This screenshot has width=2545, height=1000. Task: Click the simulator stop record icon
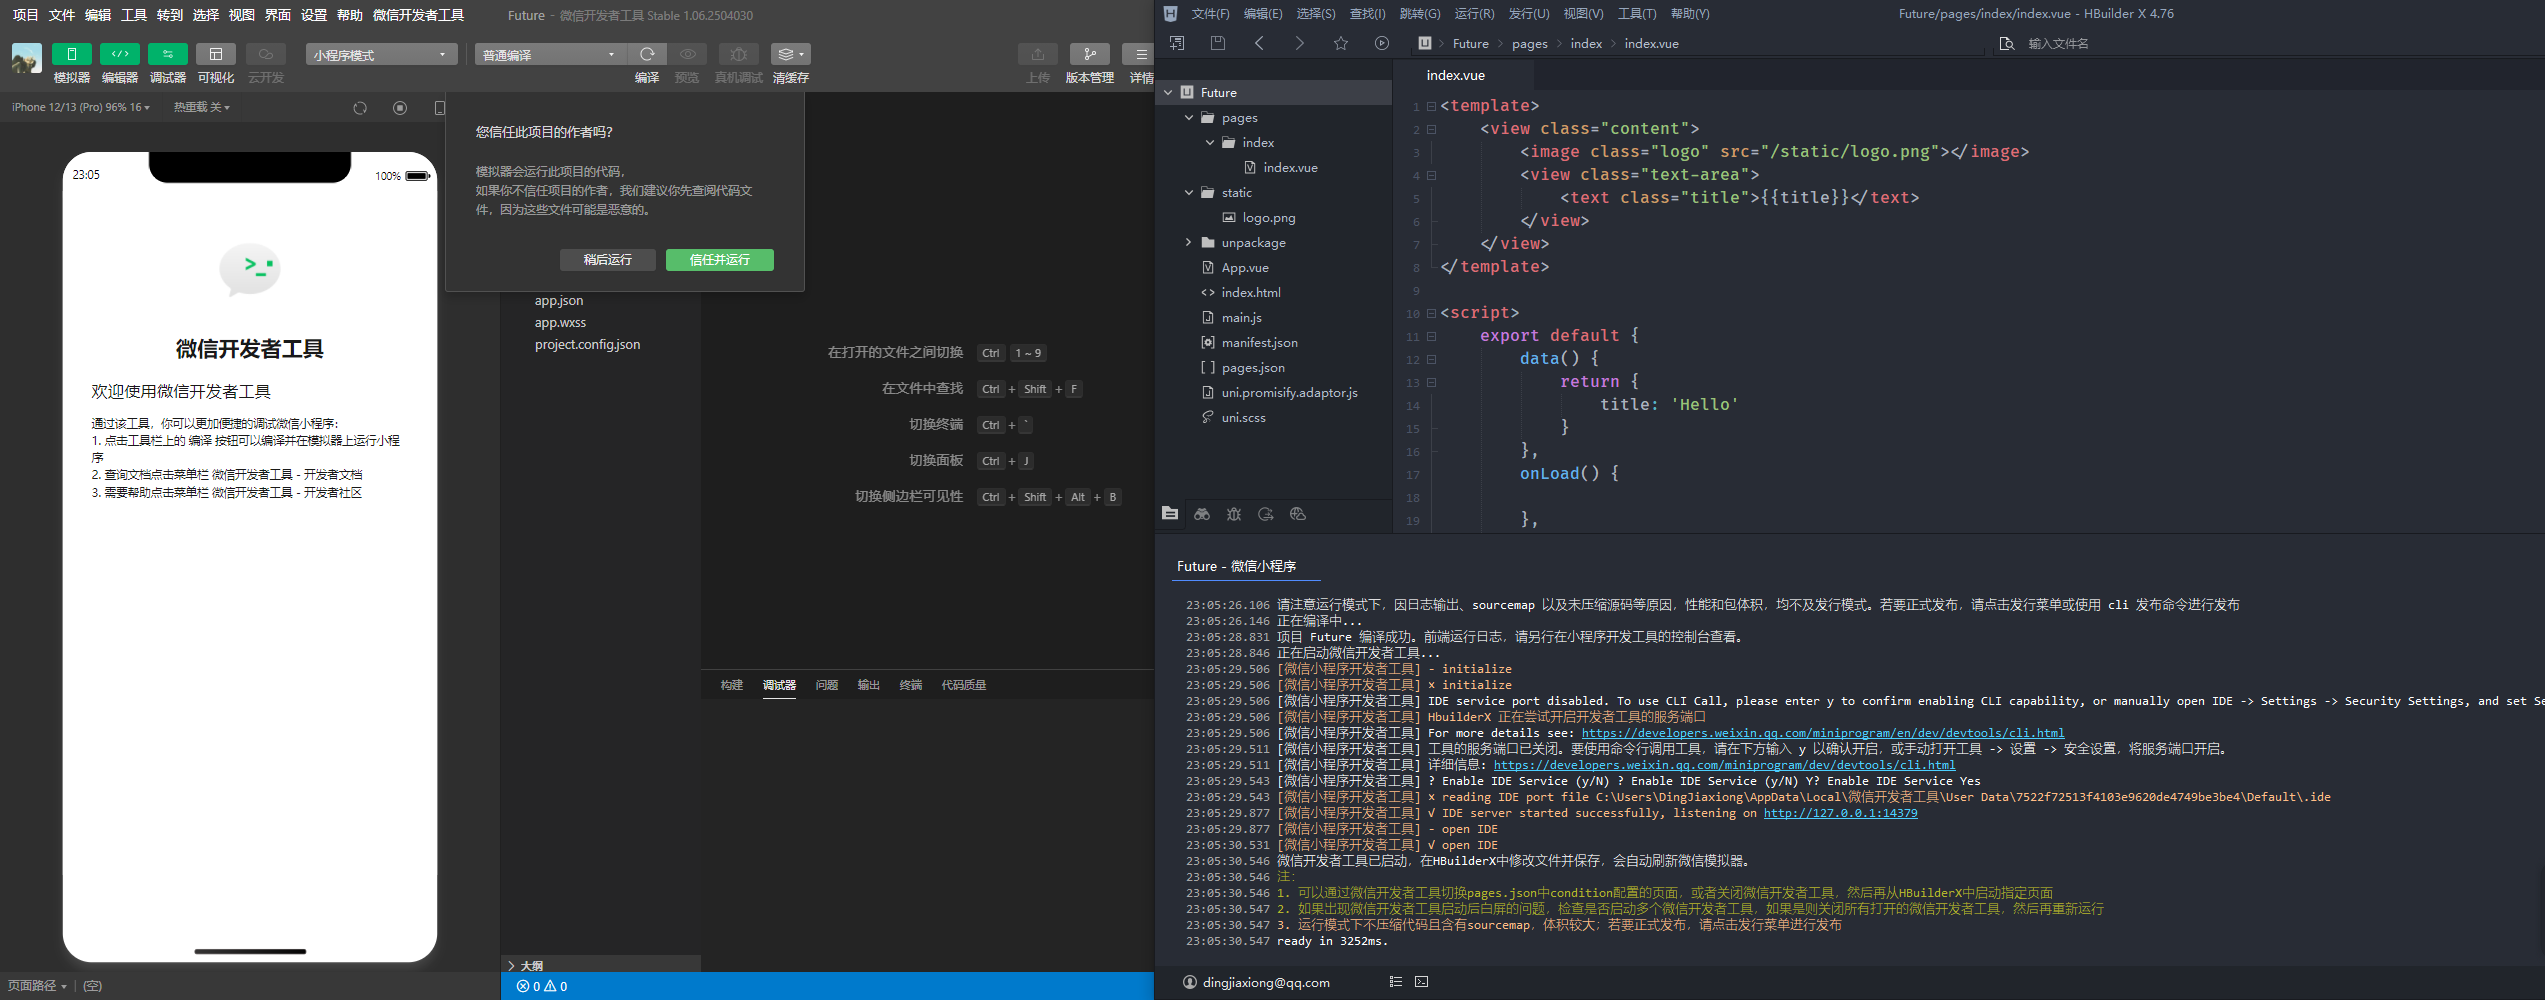400,108
